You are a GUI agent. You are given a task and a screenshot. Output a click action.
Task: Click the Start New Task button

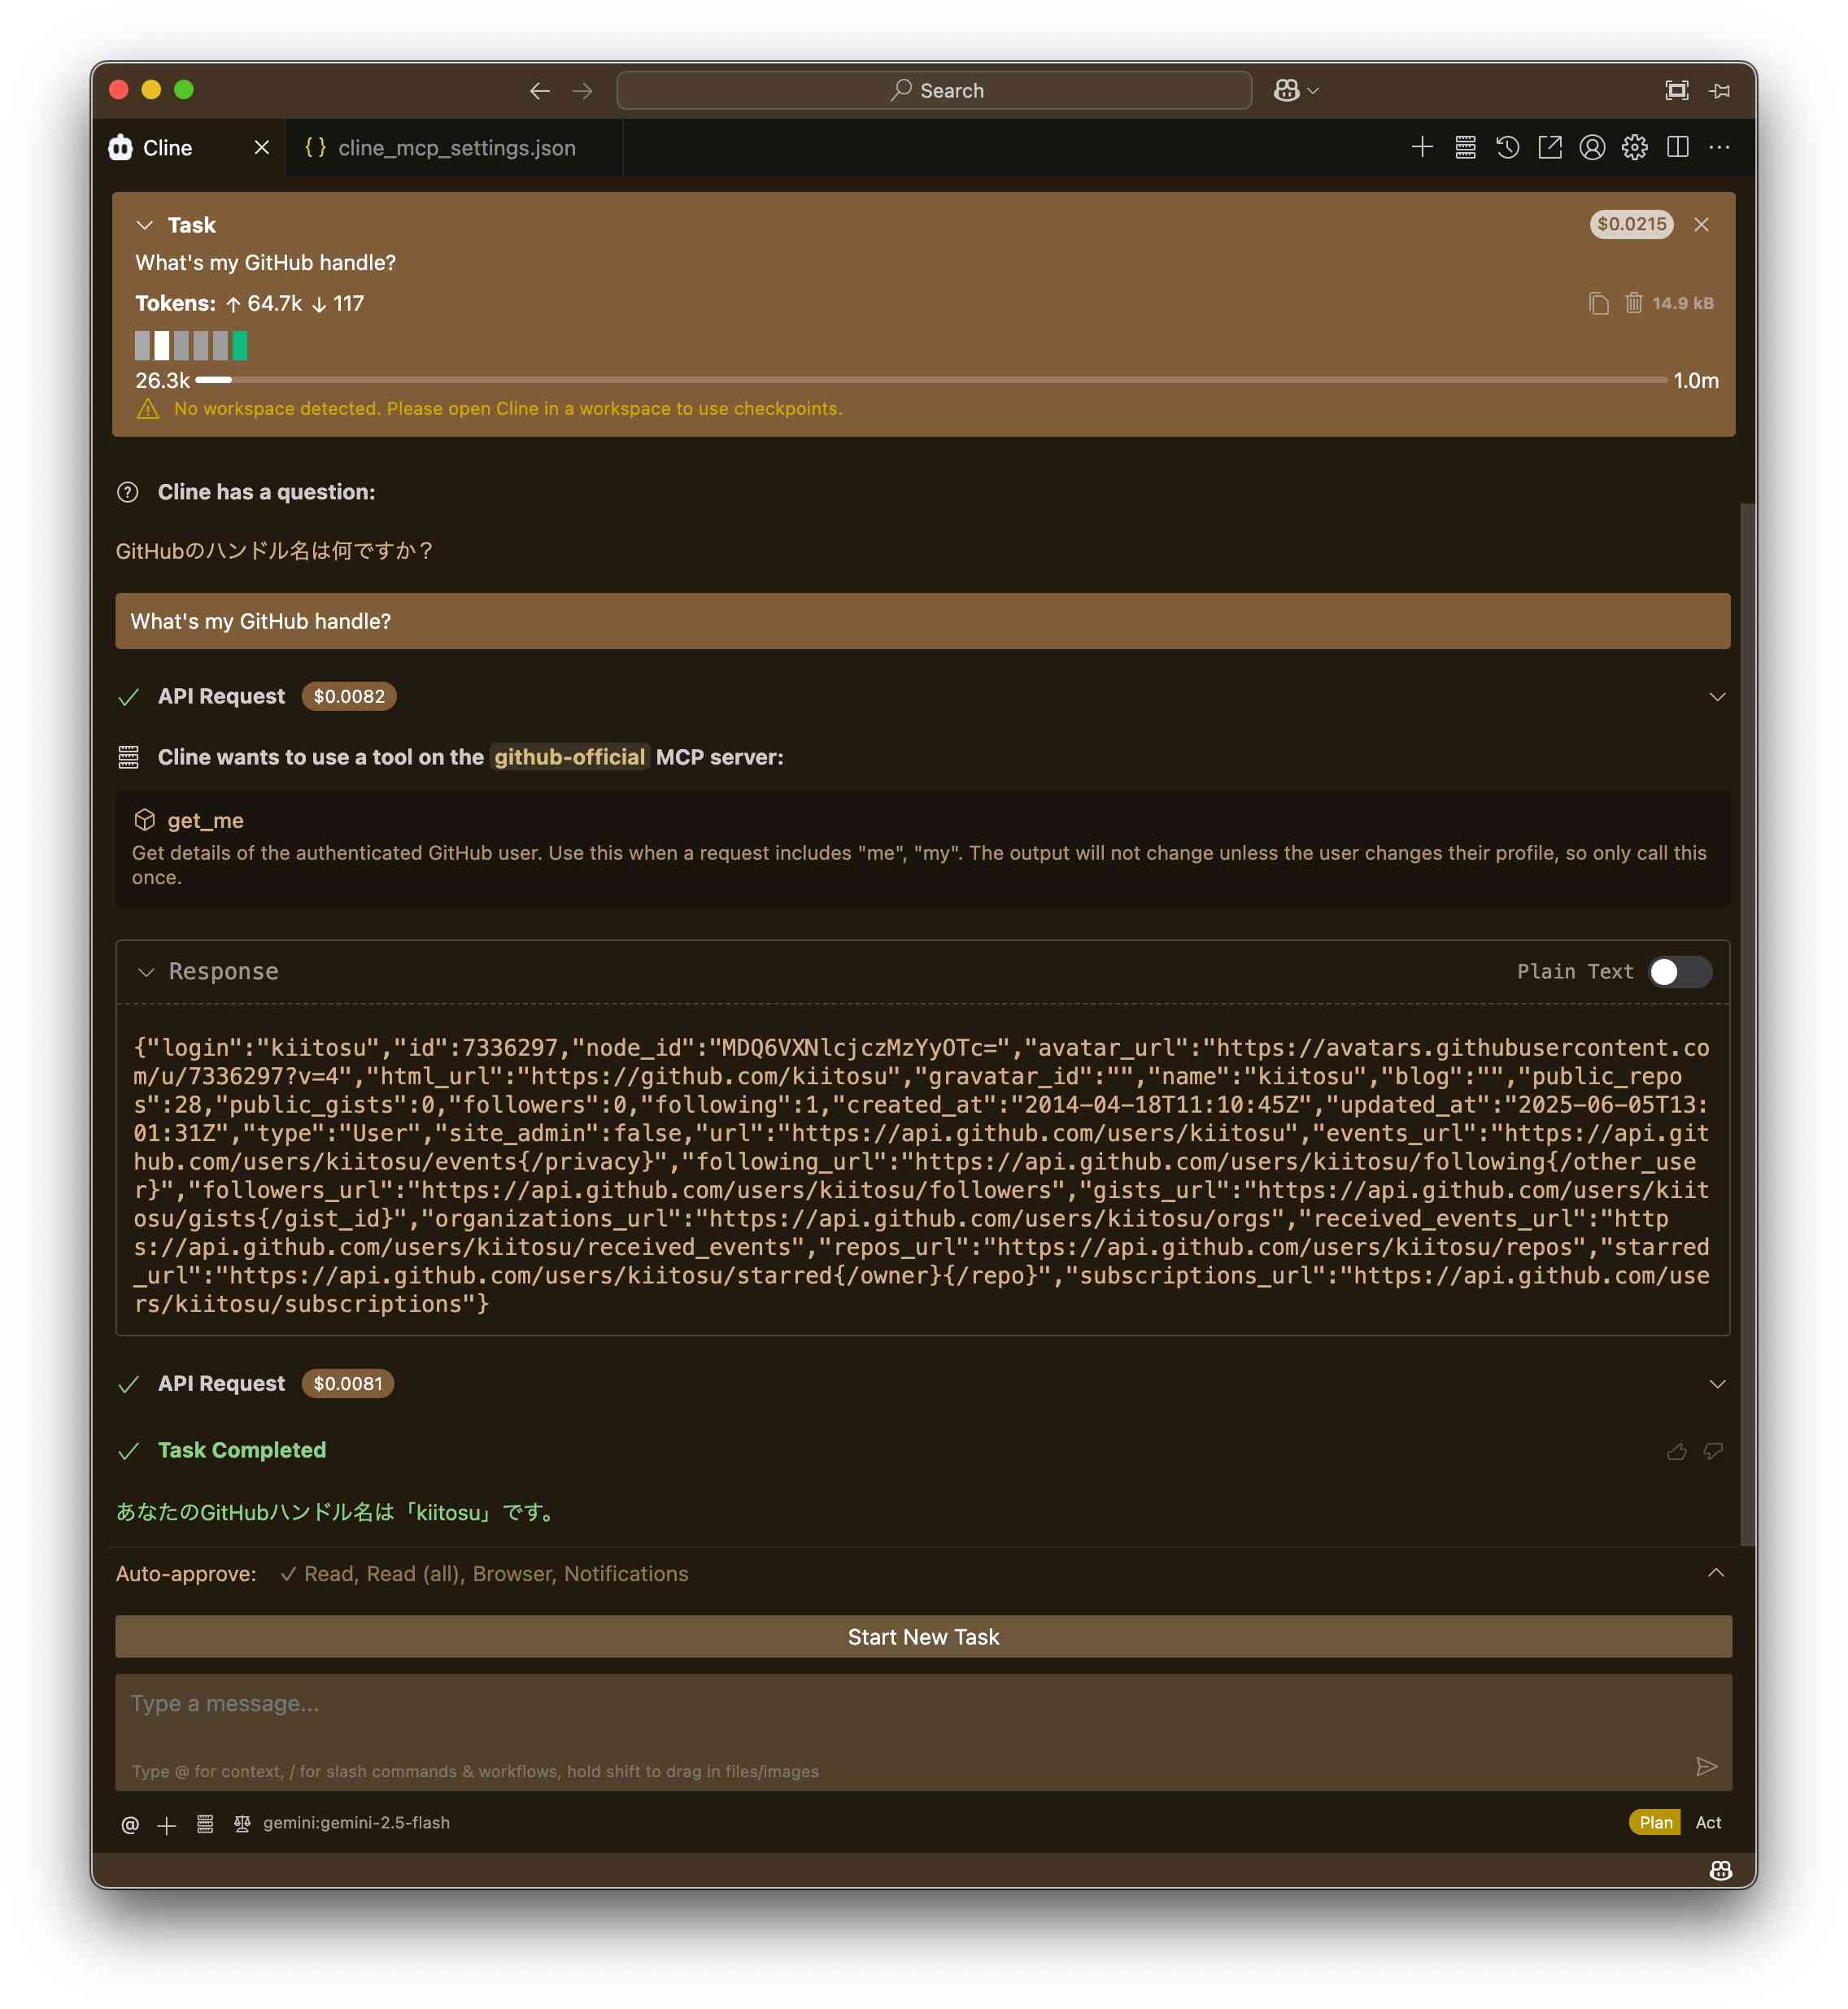tap(922, 1637)
